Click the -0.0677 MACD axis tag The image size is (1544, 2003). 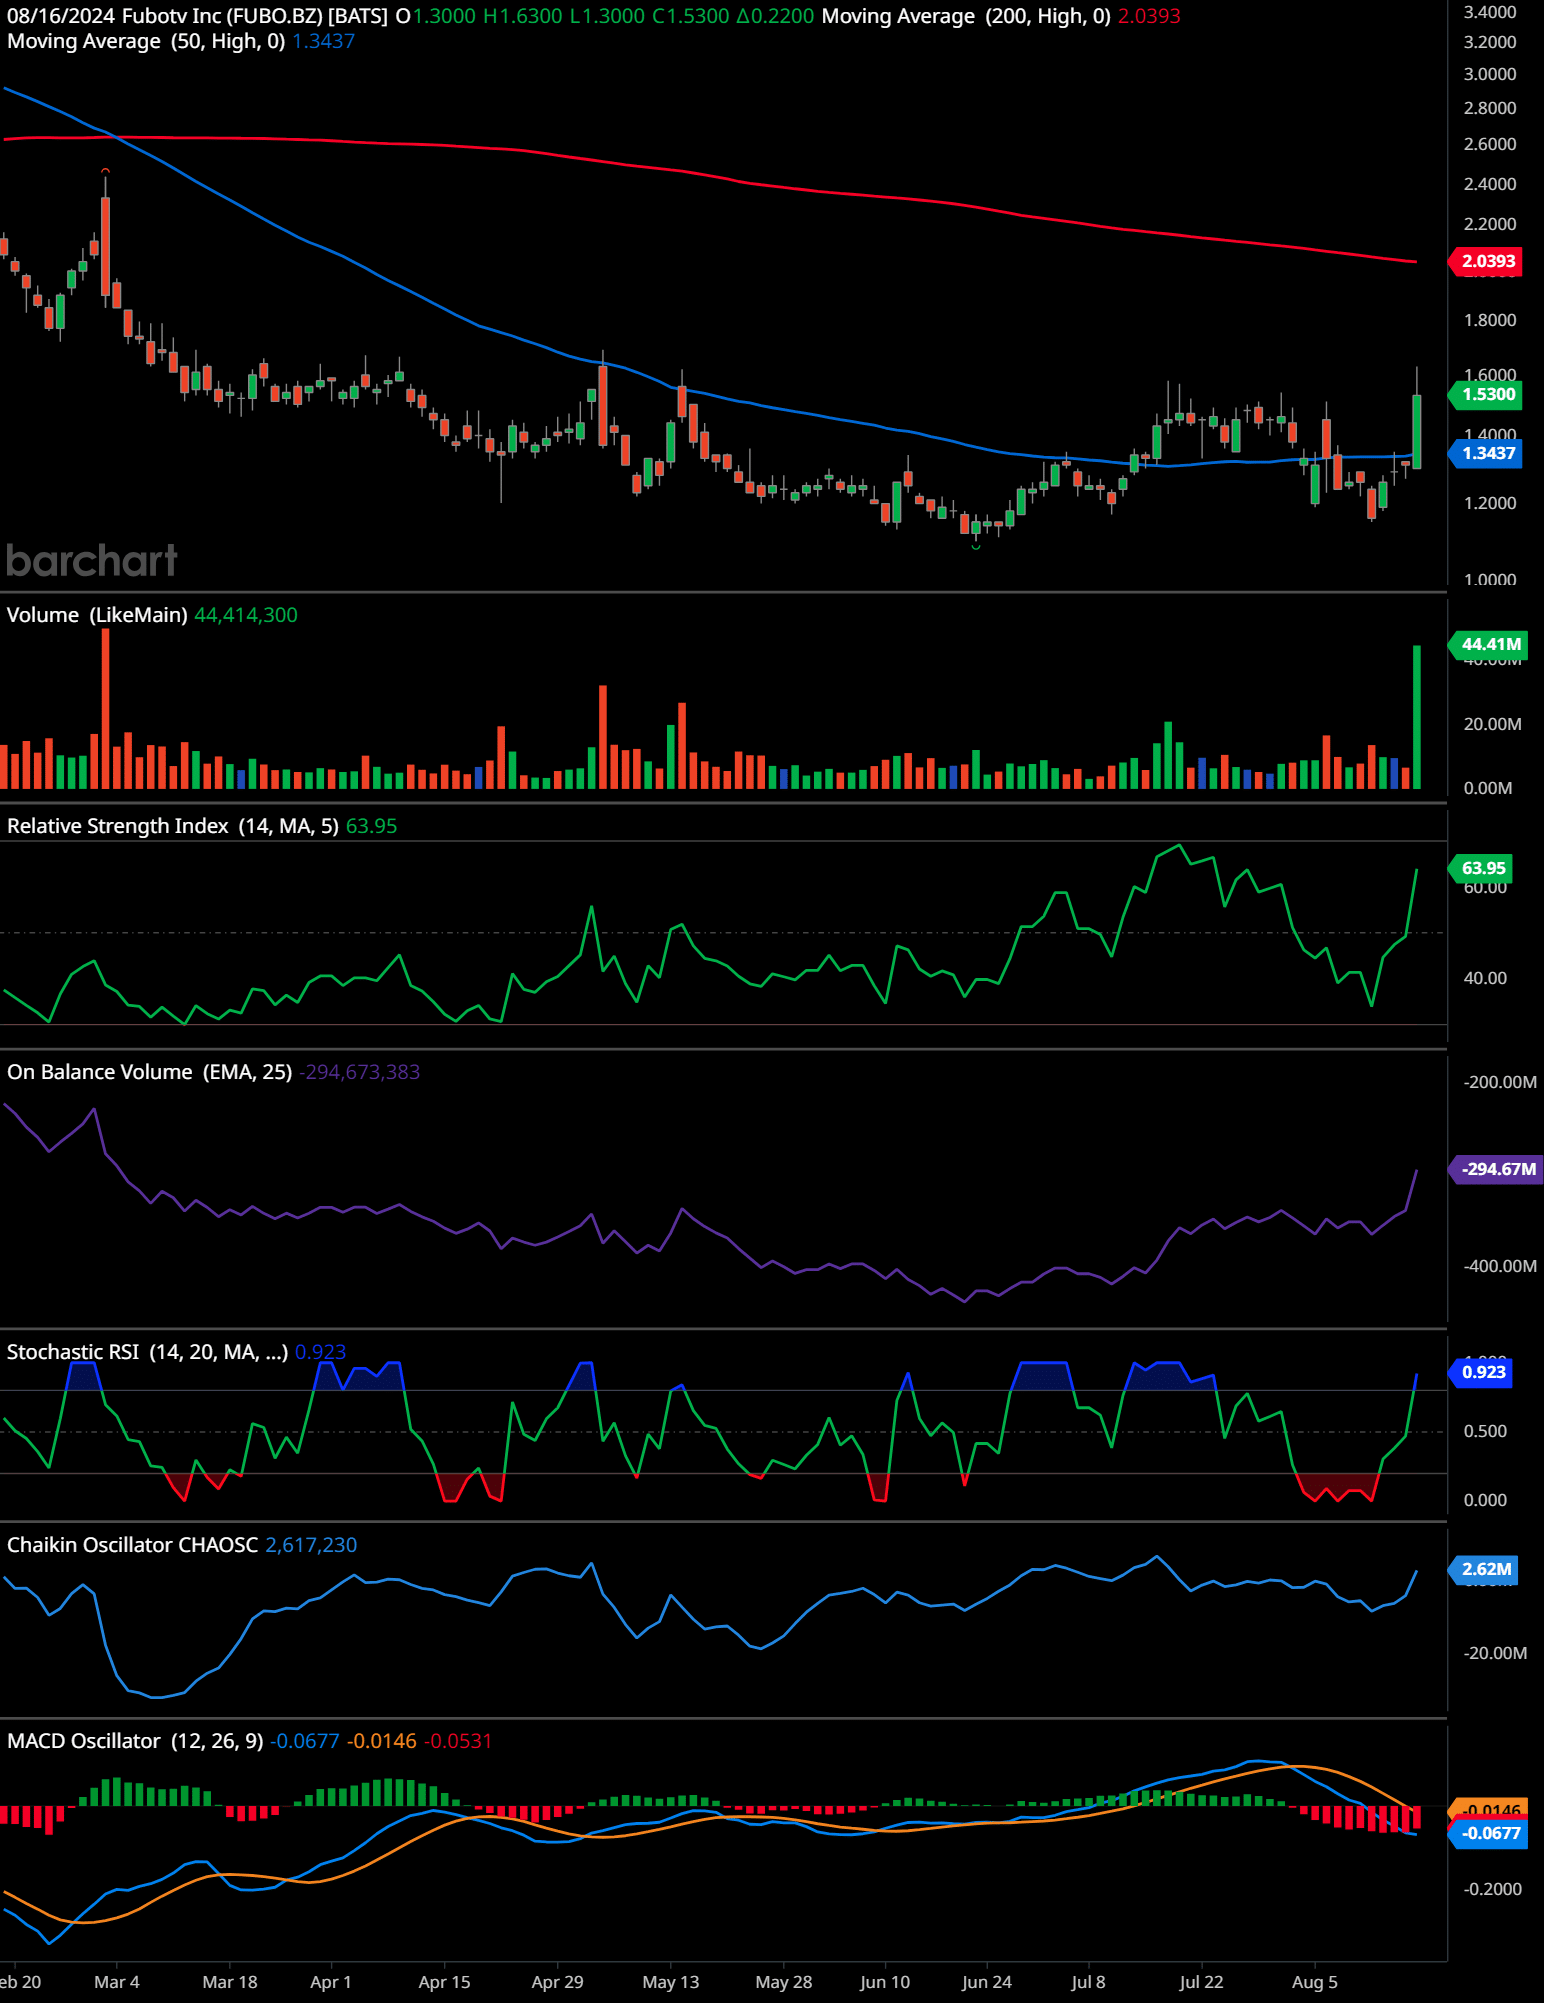(x=1488, y=1833)
